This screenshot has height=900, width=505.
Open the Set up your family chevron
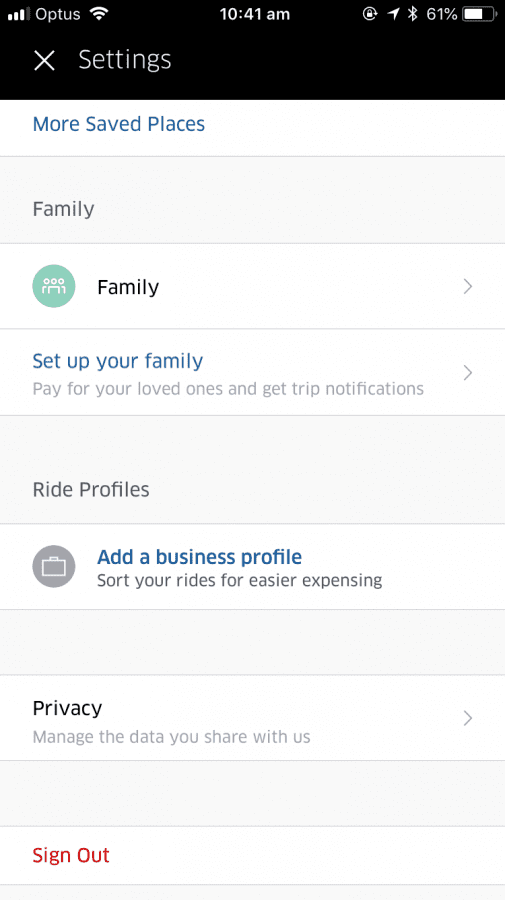click(x=468, y=373)
